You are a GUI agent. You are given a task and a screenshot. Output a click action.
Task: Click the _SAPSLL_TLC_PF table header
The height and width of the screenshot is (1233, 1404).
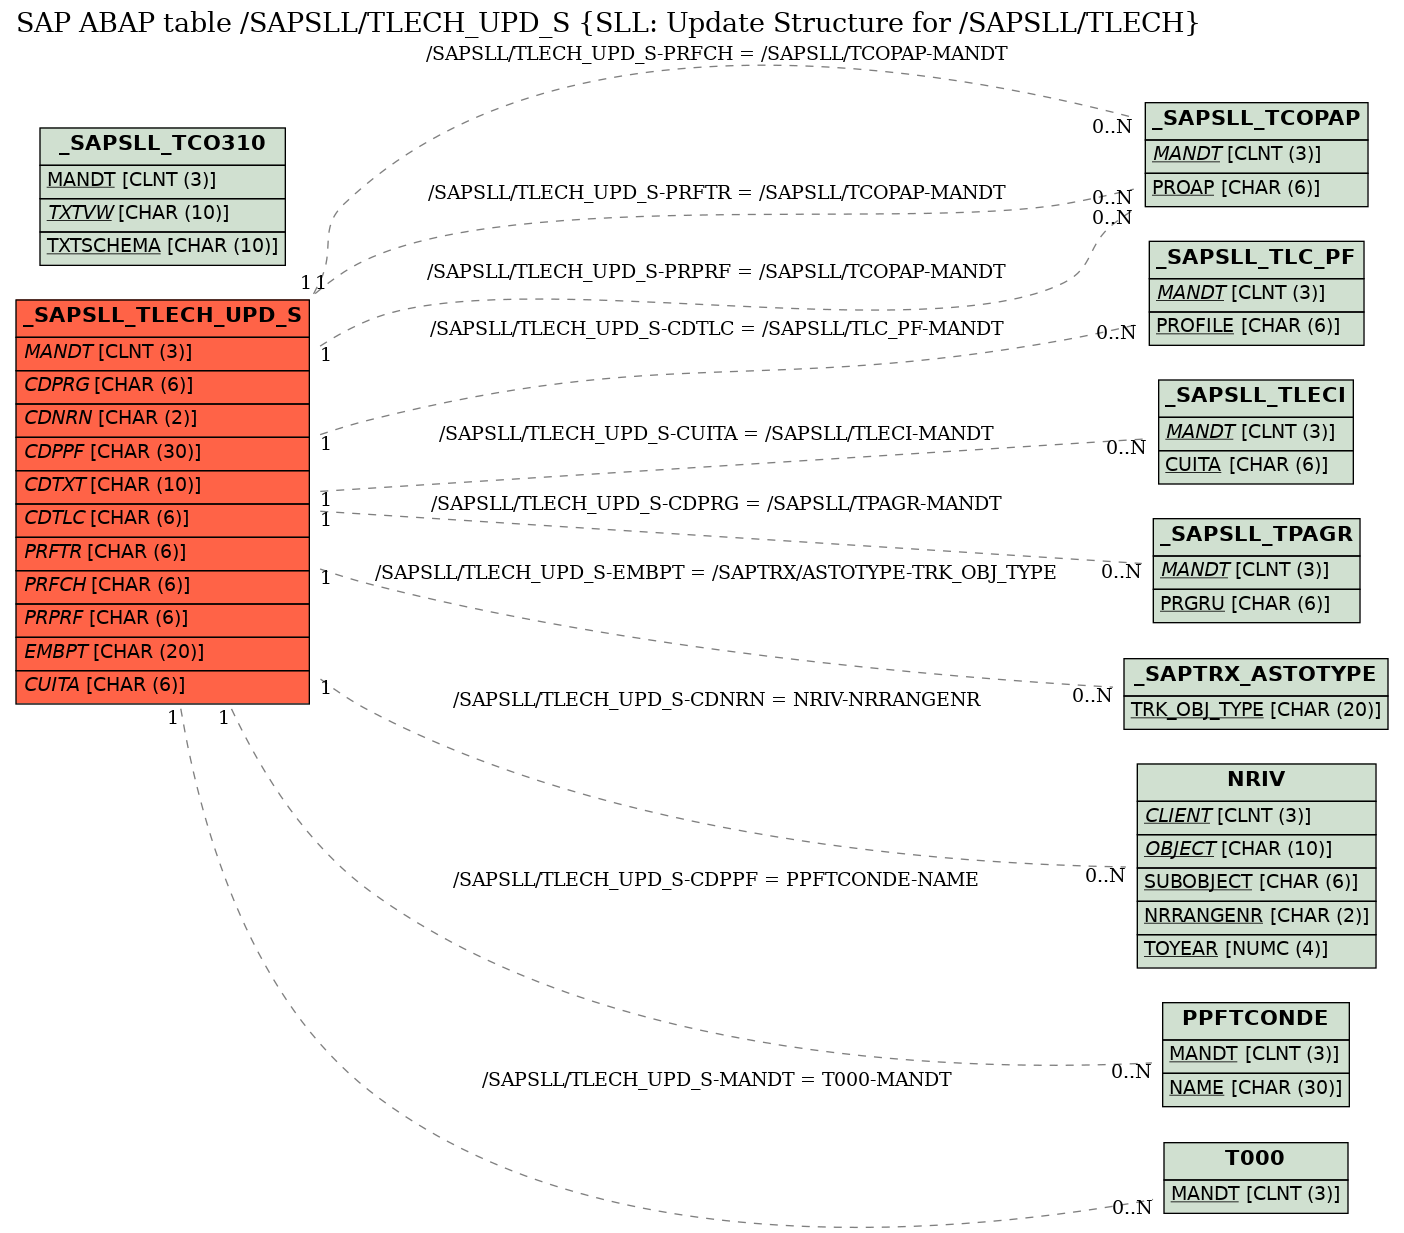pos(1256,259)
